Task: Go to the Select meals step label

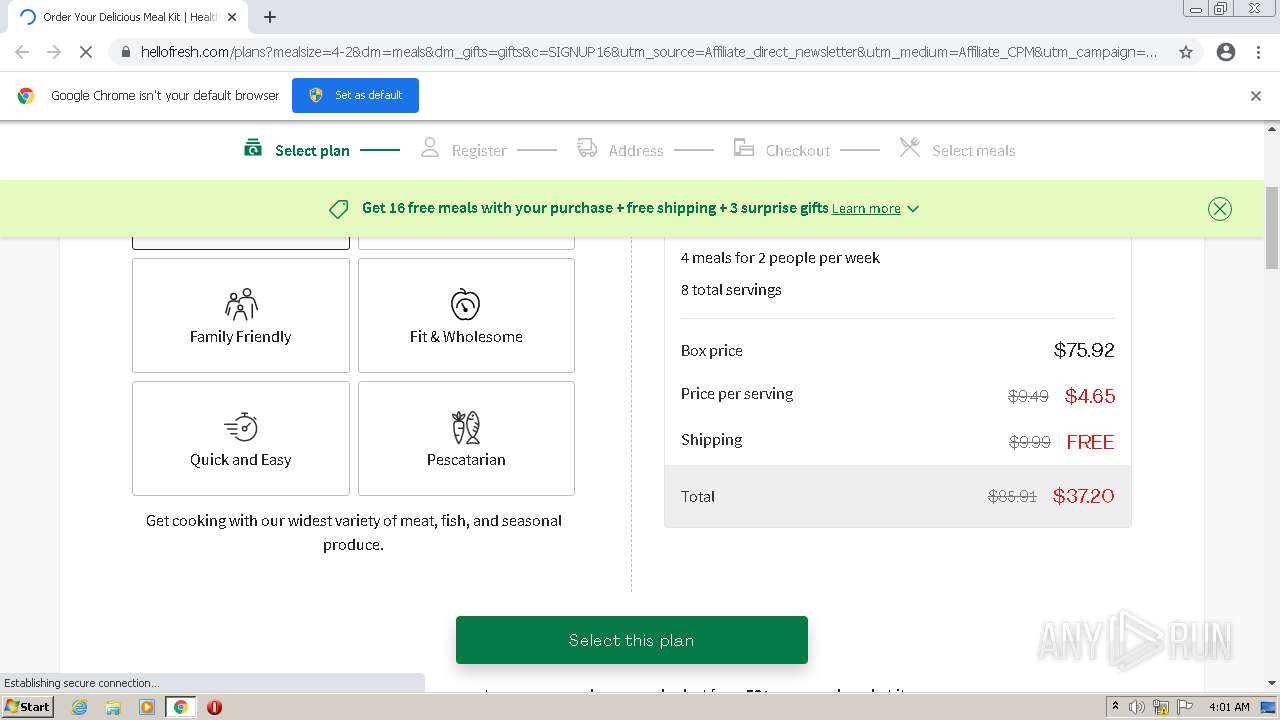Action: pos(973,151)
